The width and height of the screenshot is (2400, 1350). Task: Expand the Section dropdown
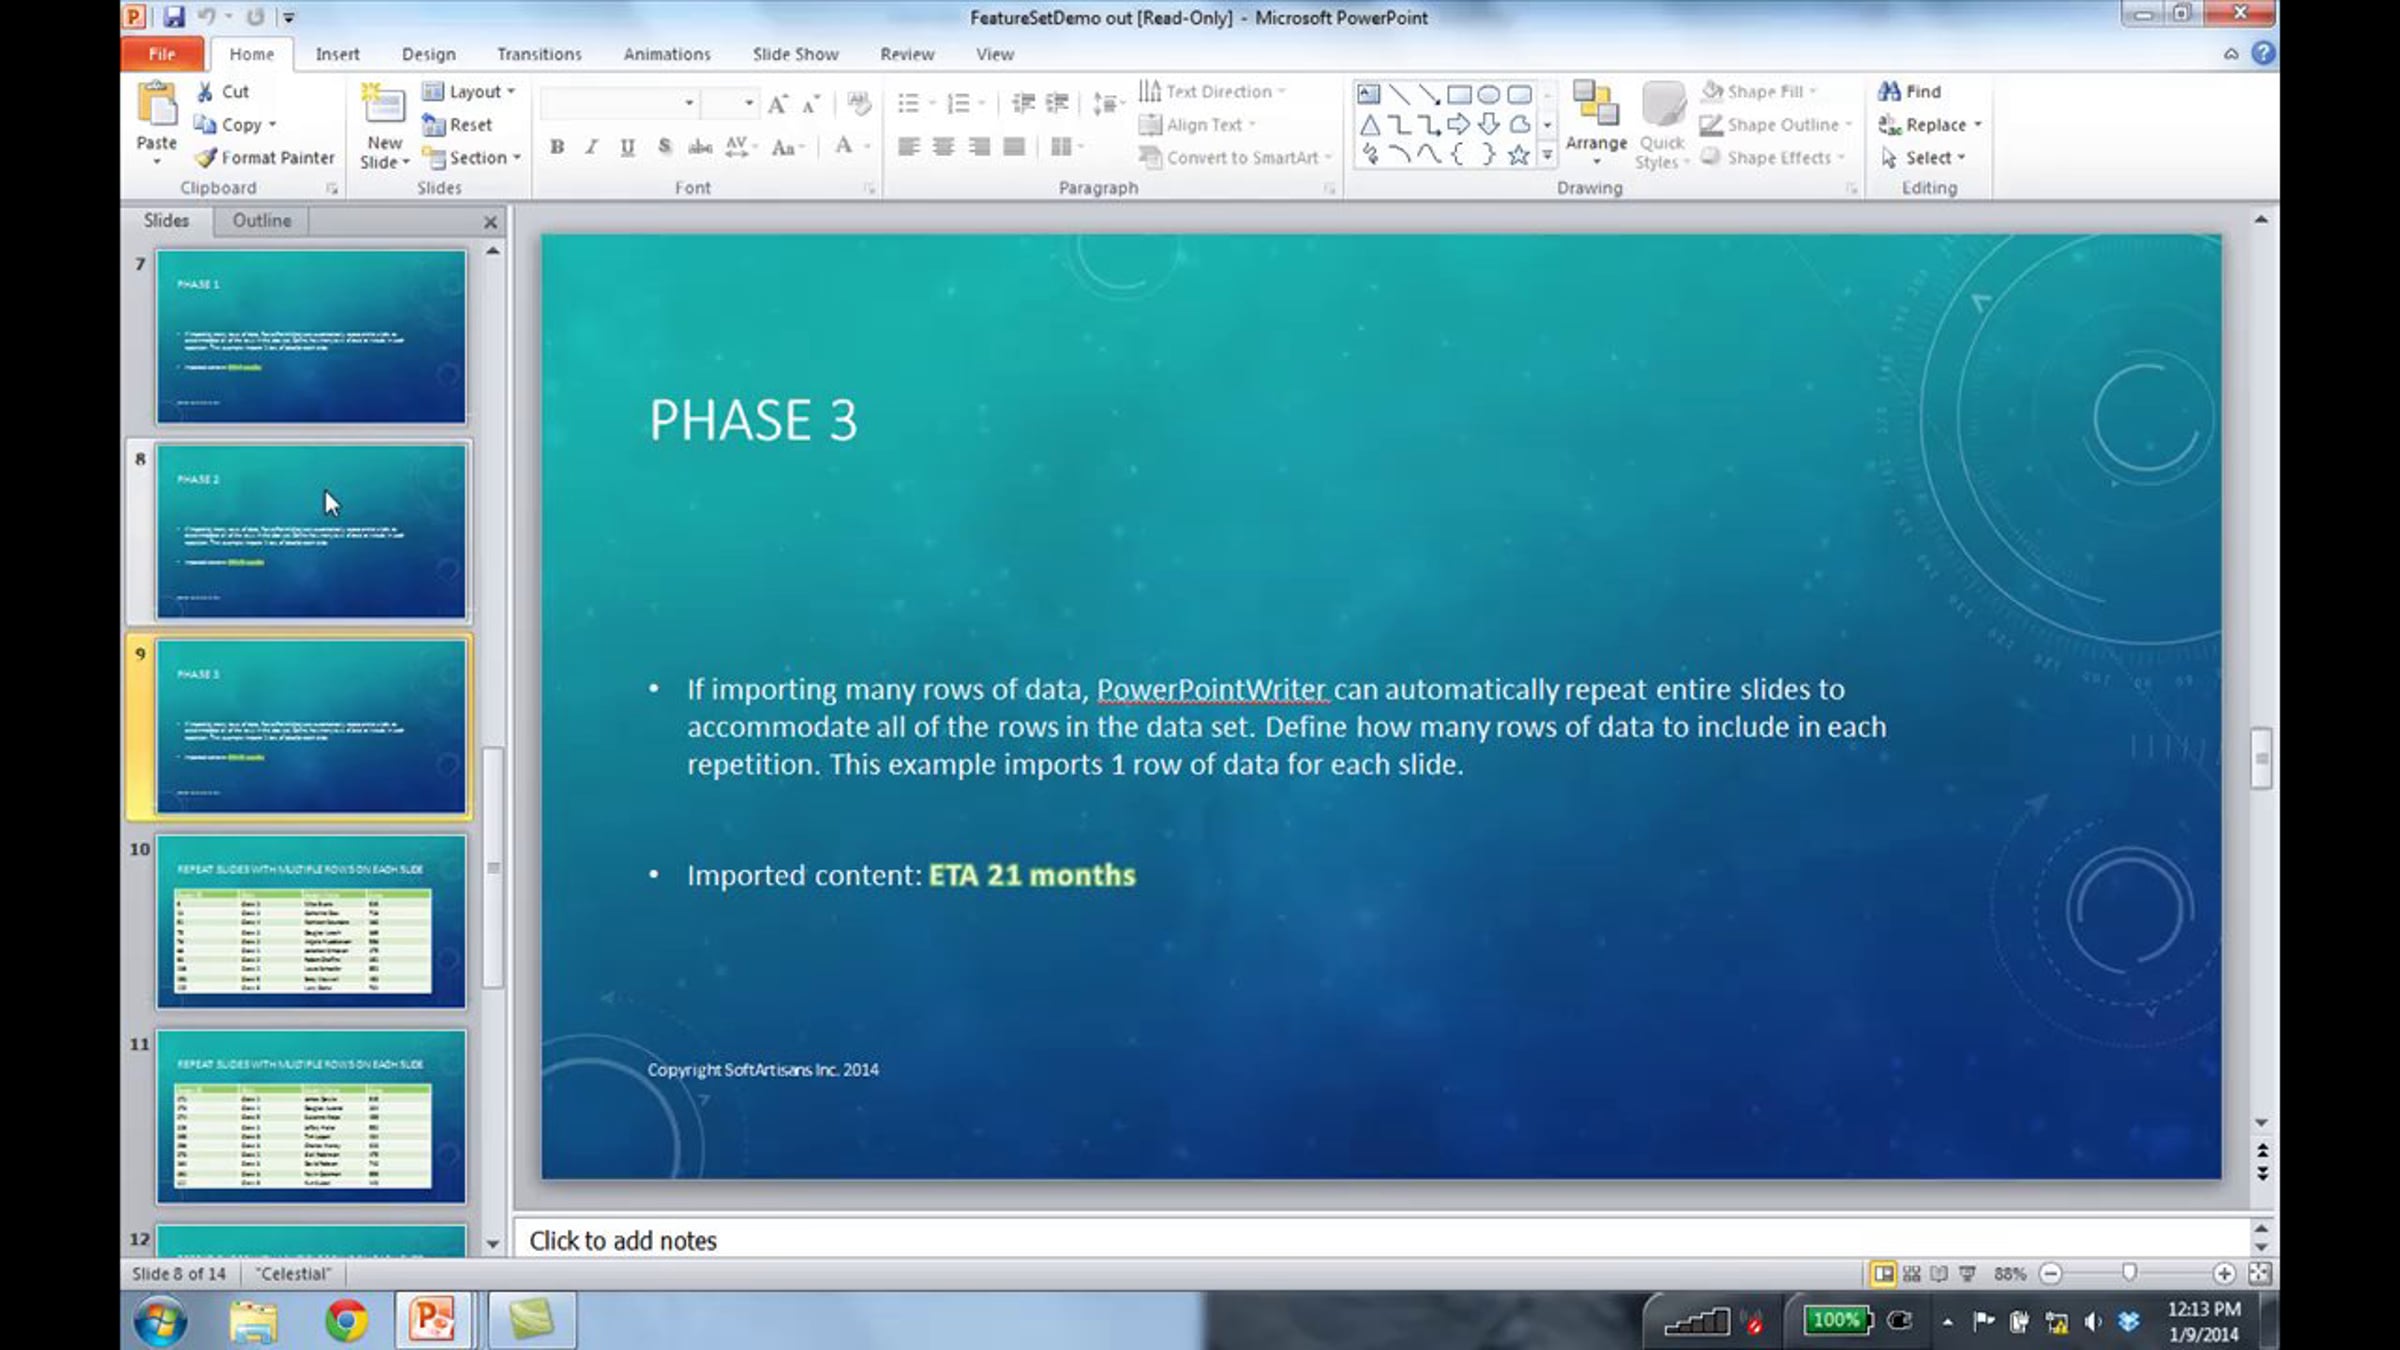(472, 158)
